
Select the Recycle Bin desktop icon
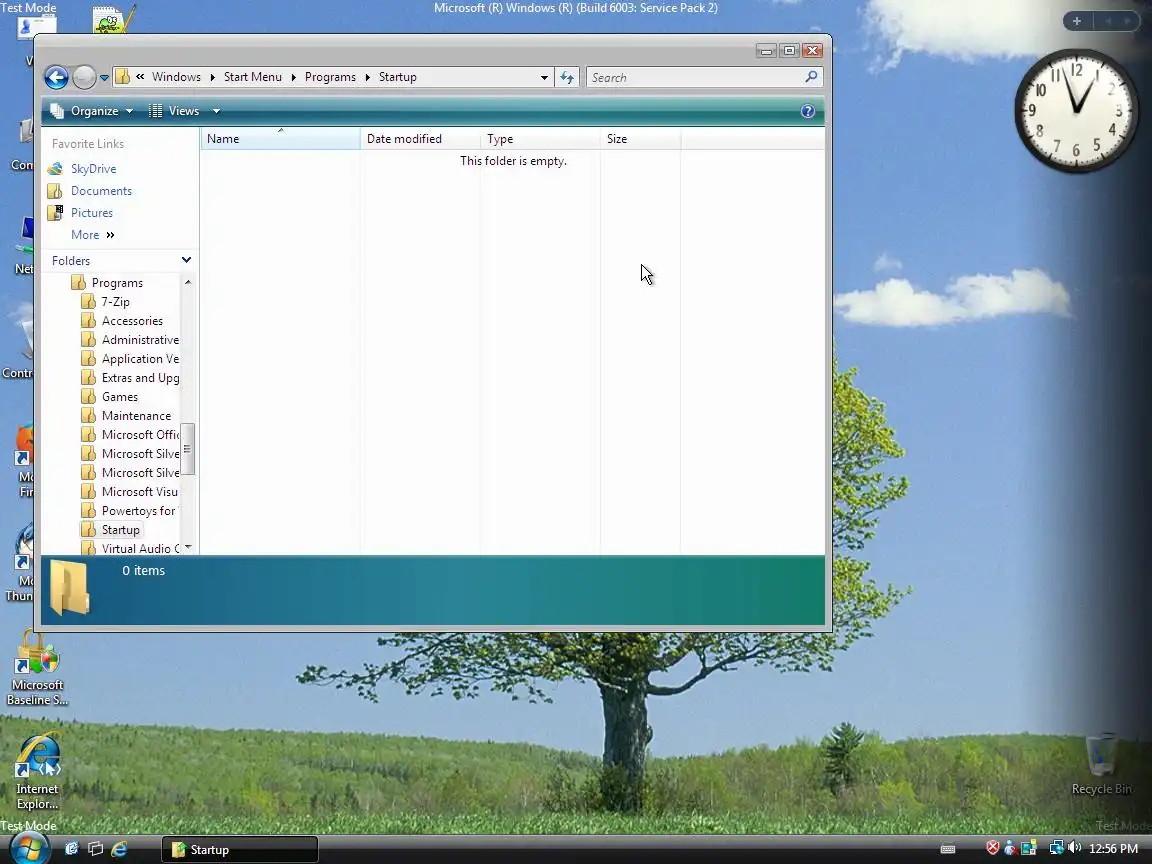point(1101,764)
